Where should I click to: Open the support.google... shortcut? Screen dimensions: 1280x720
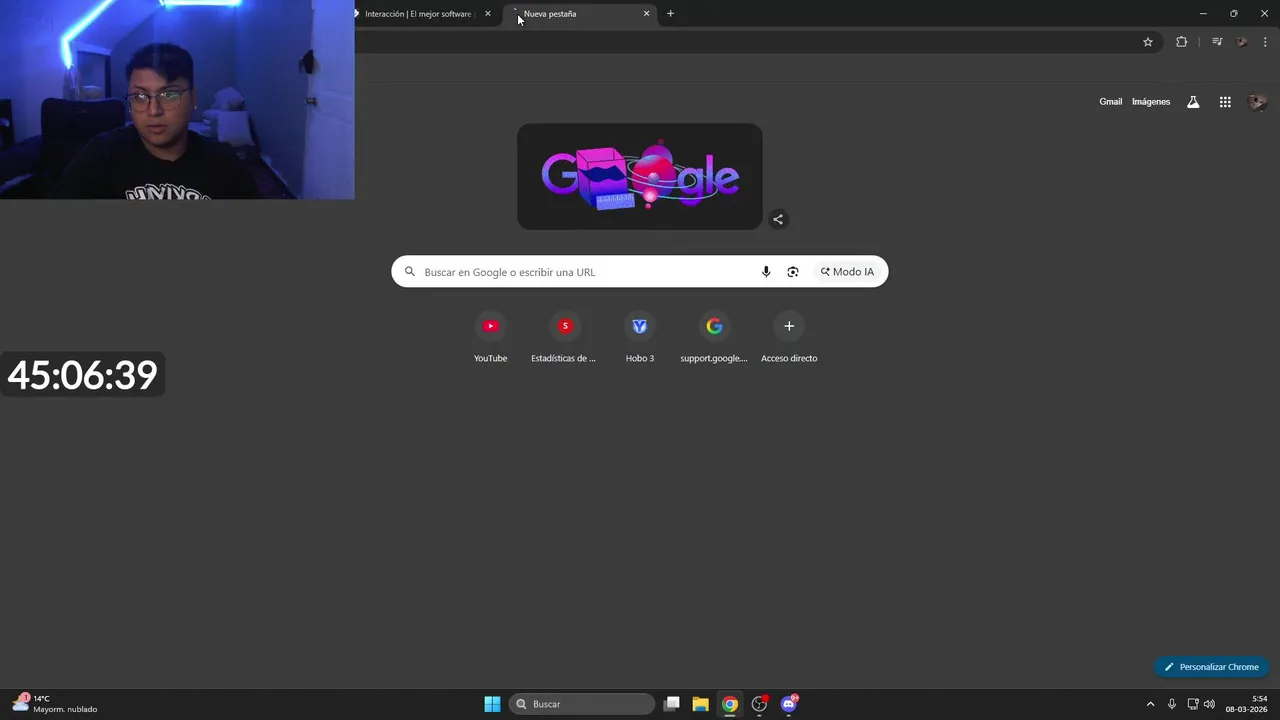pos(714,338)
